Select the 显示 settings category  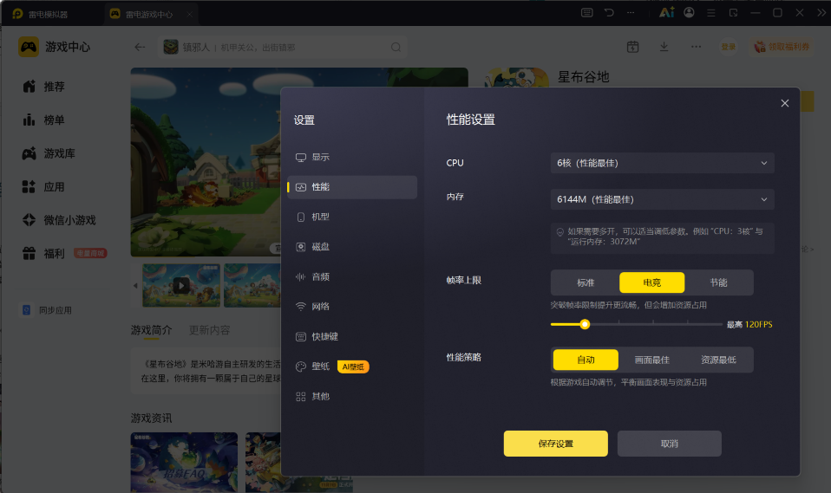[352, 157]
